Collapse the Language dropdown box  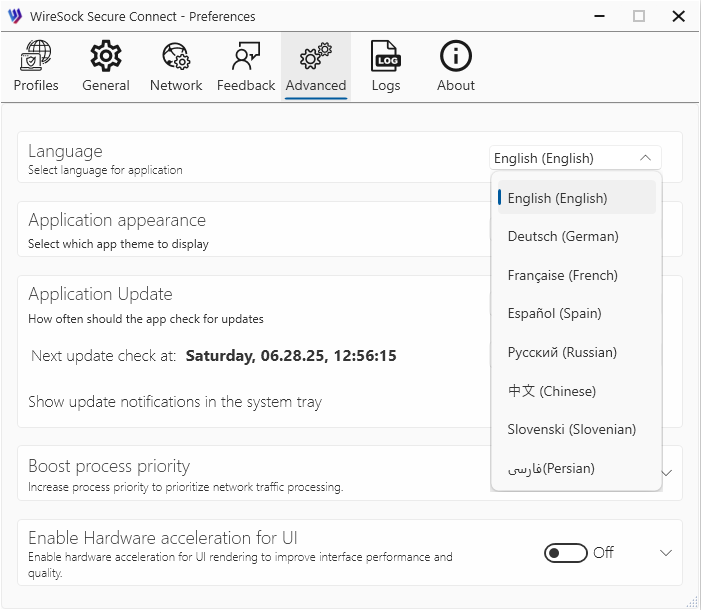[575, 158]
